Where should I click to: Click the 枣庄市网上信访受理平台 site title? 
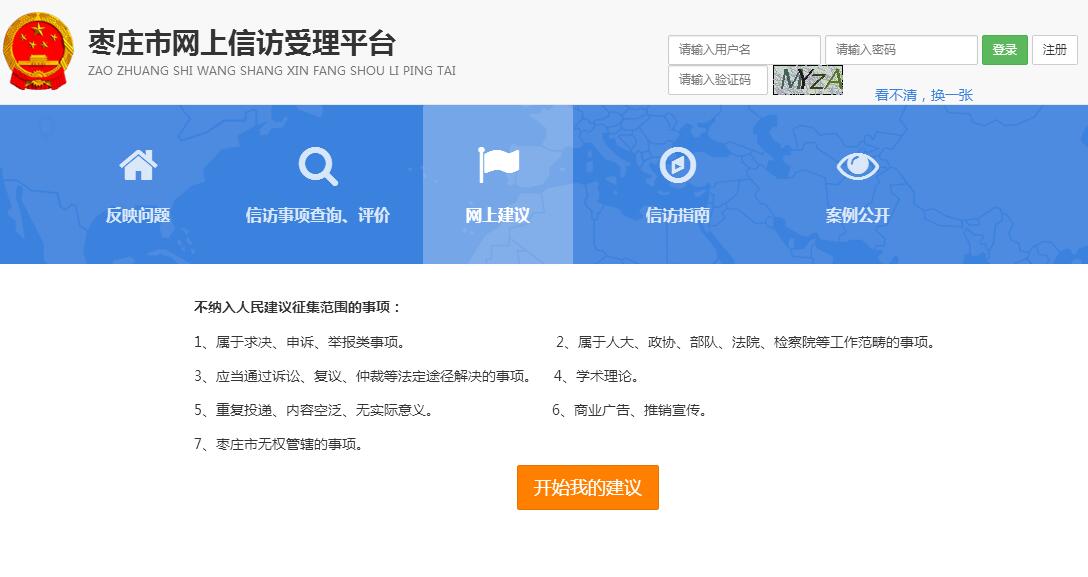[x=242, y=43]
